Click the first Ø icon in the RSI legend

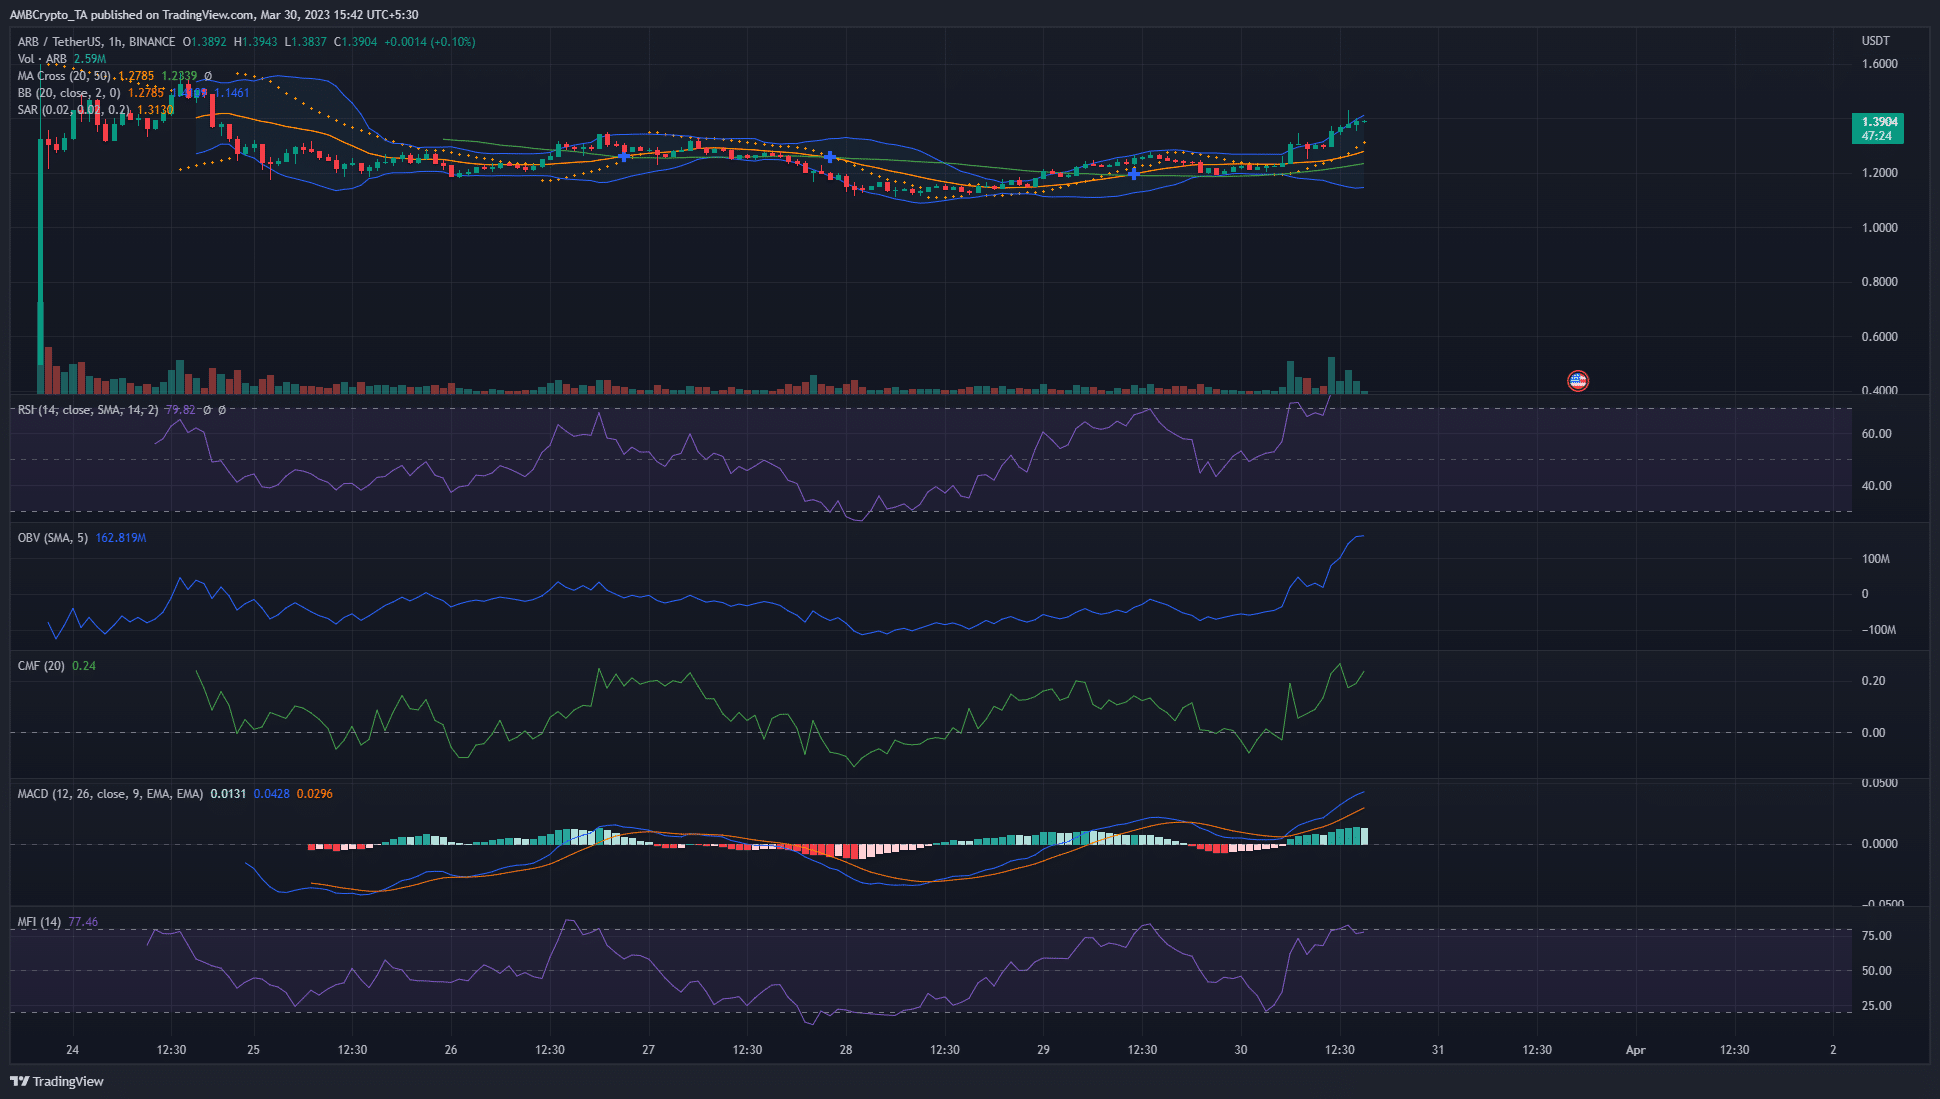[207, 408]
